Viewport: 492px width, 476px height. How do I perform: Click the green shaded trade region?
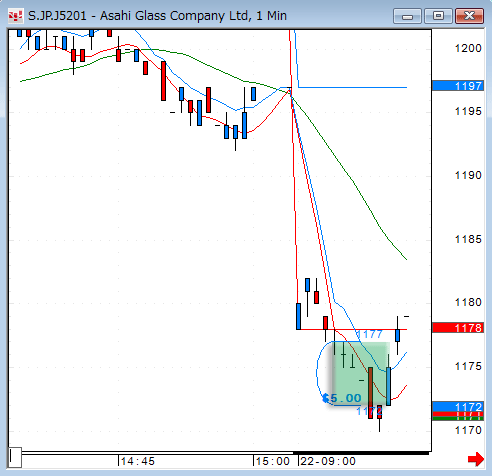click(x=361, y=373)
